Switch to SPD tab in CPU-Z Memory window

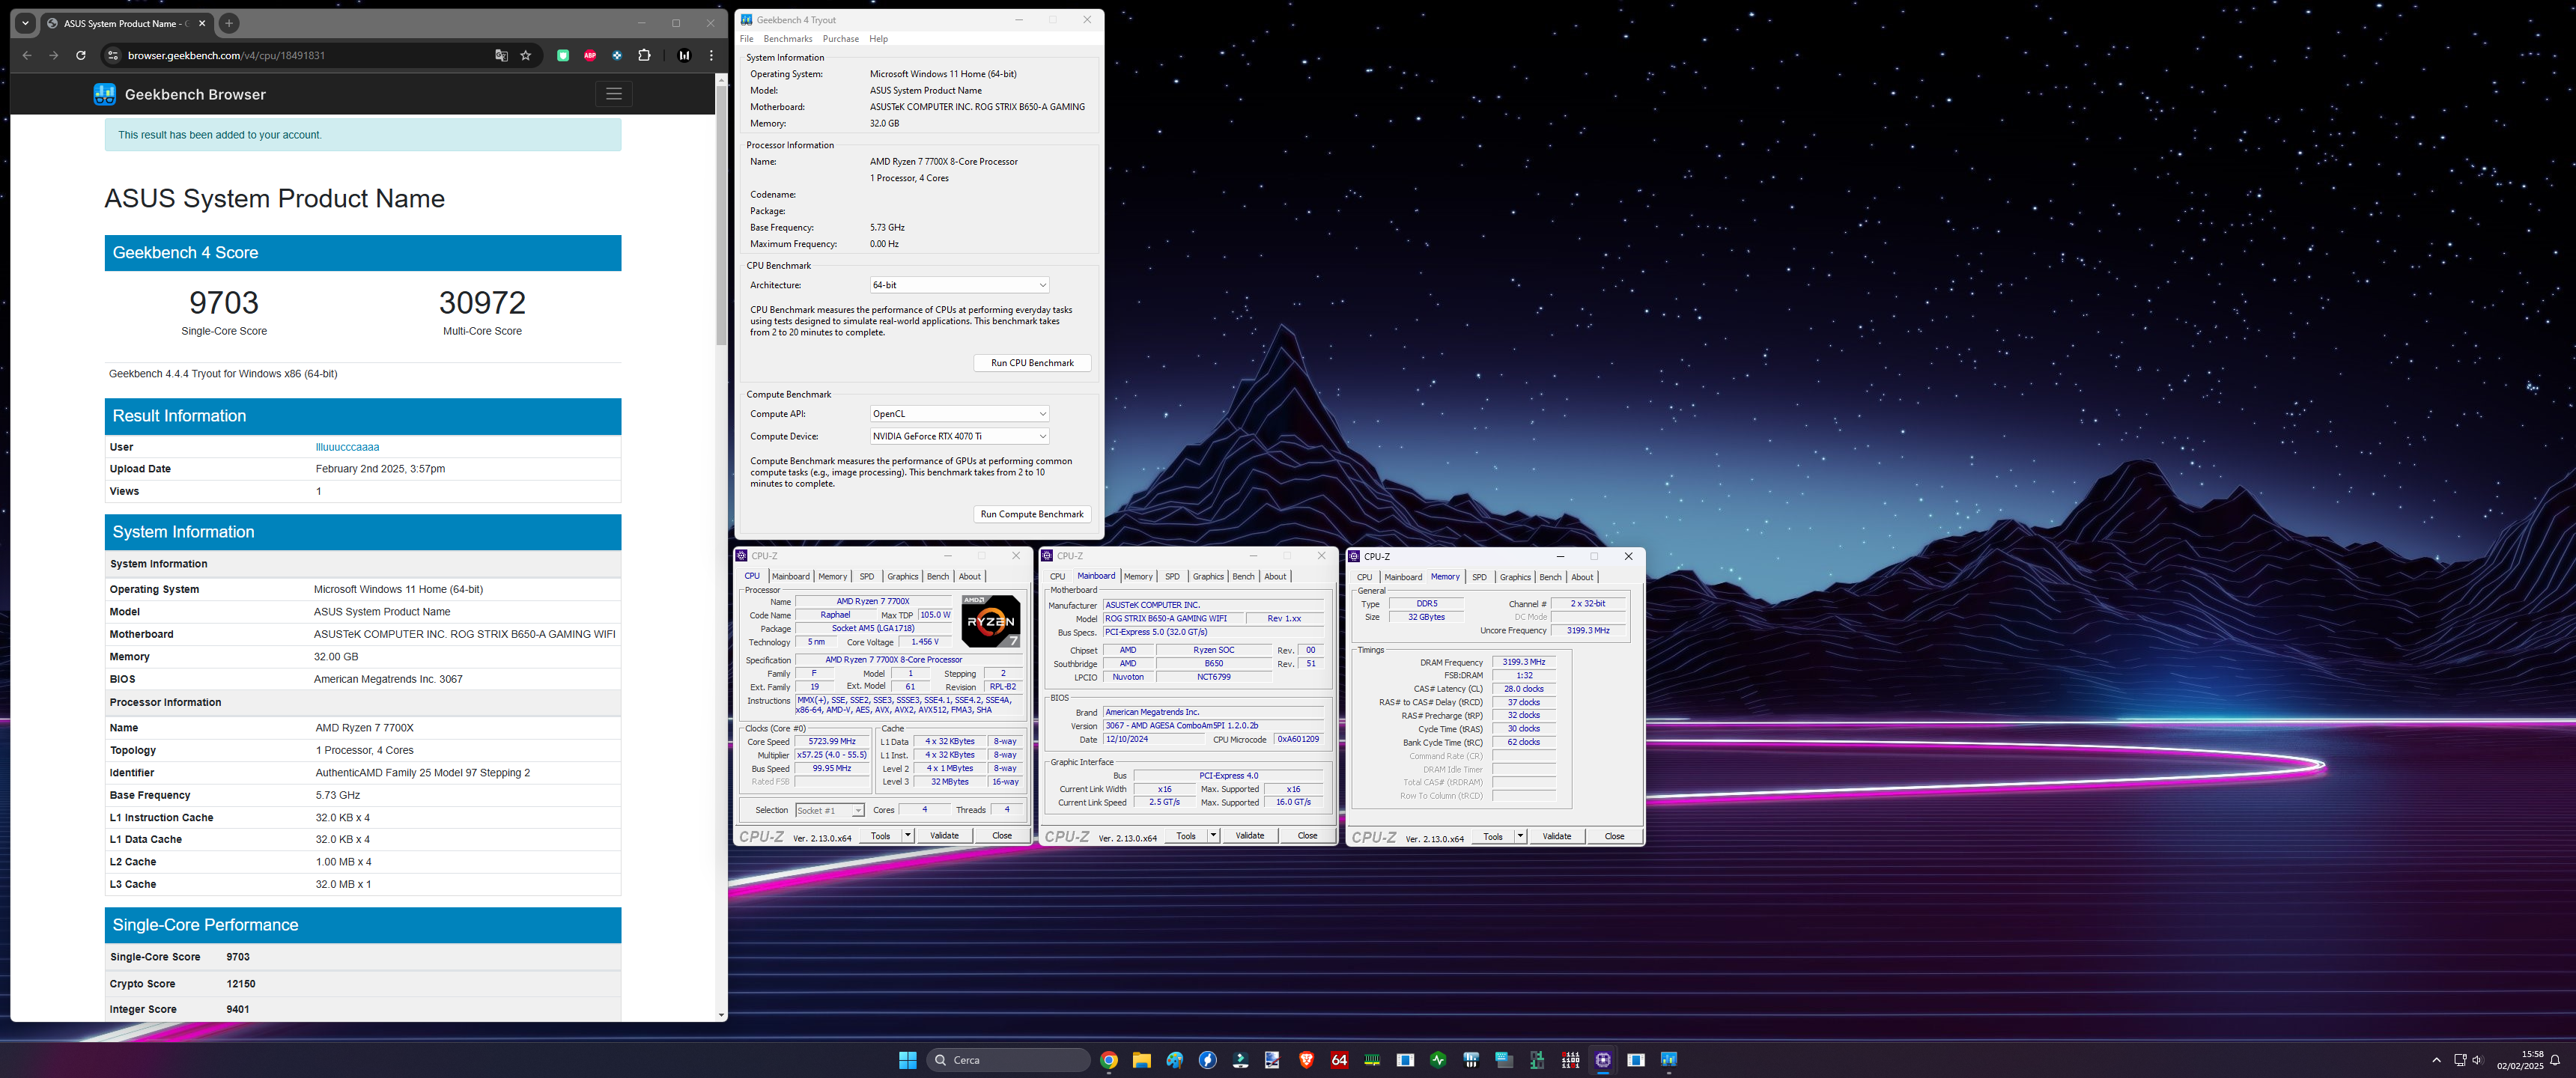point(1479,577)
